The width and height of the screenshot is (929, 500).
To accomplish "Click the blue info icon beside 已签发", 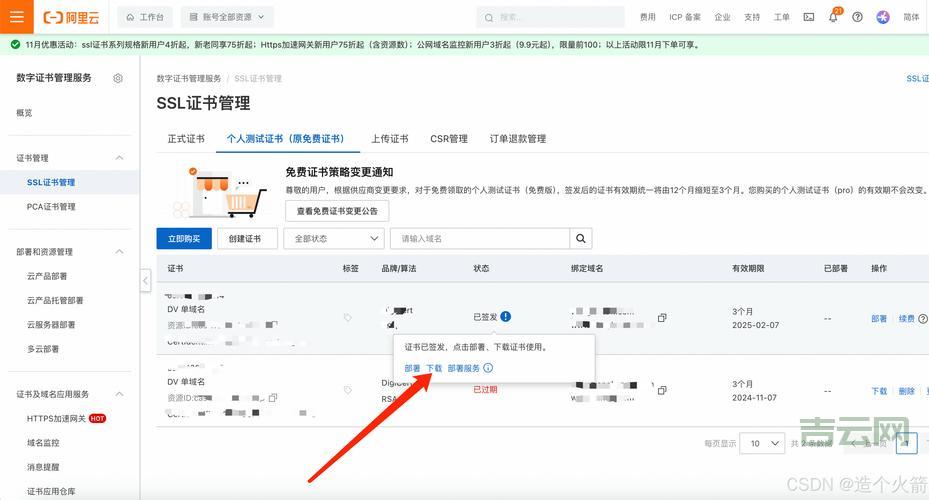I will click(505, 316).
